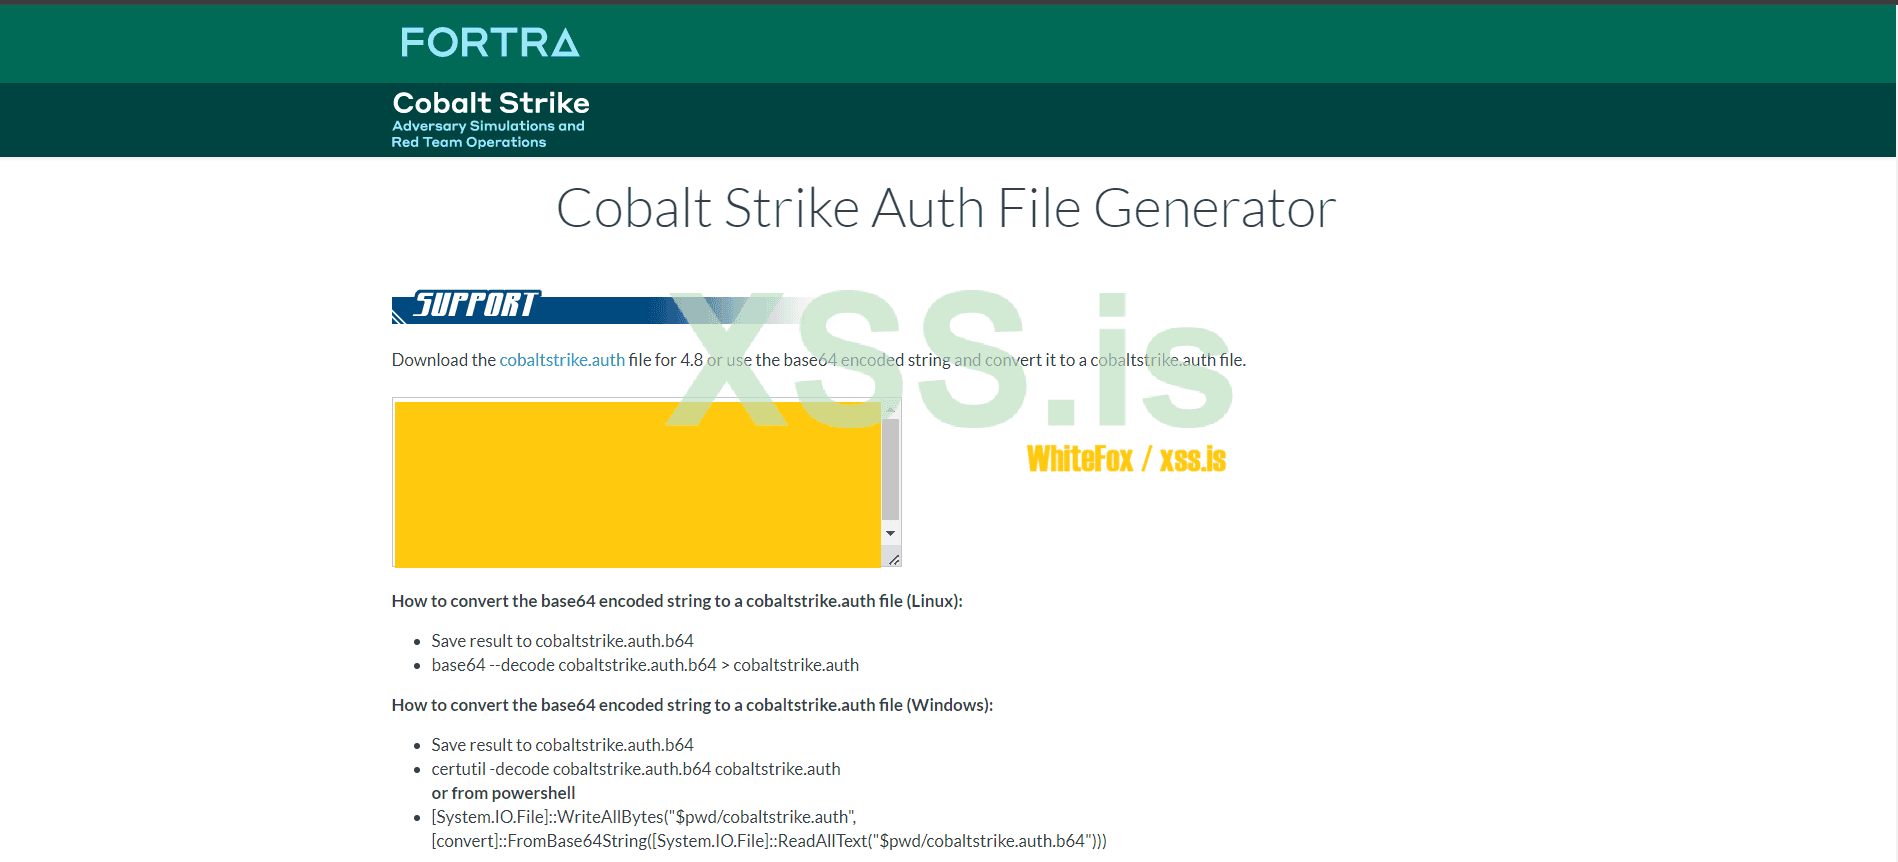This screenshot has height=862, width=1898.
Task: Open the Cobalt Strike header logo
Action: pos(490,119)
